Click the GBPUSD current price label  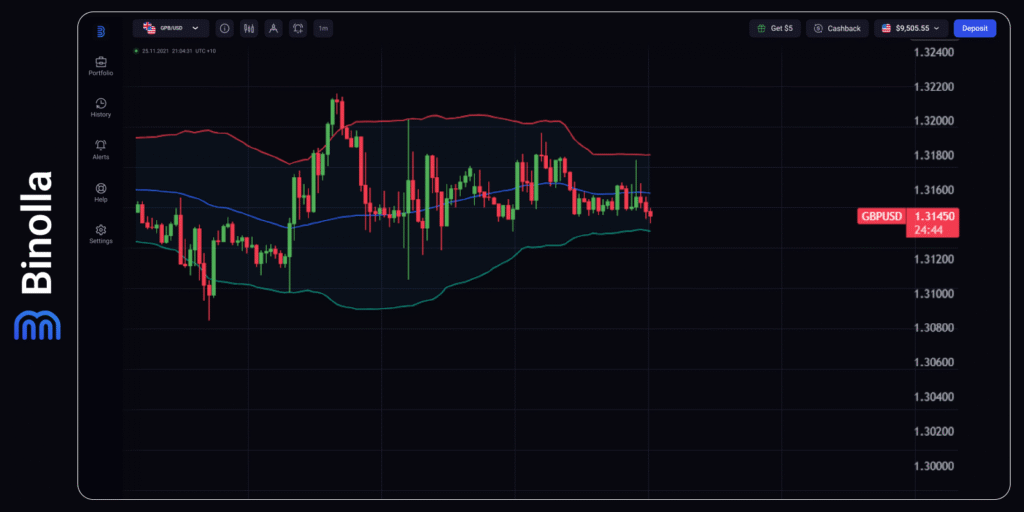[882, 216]
